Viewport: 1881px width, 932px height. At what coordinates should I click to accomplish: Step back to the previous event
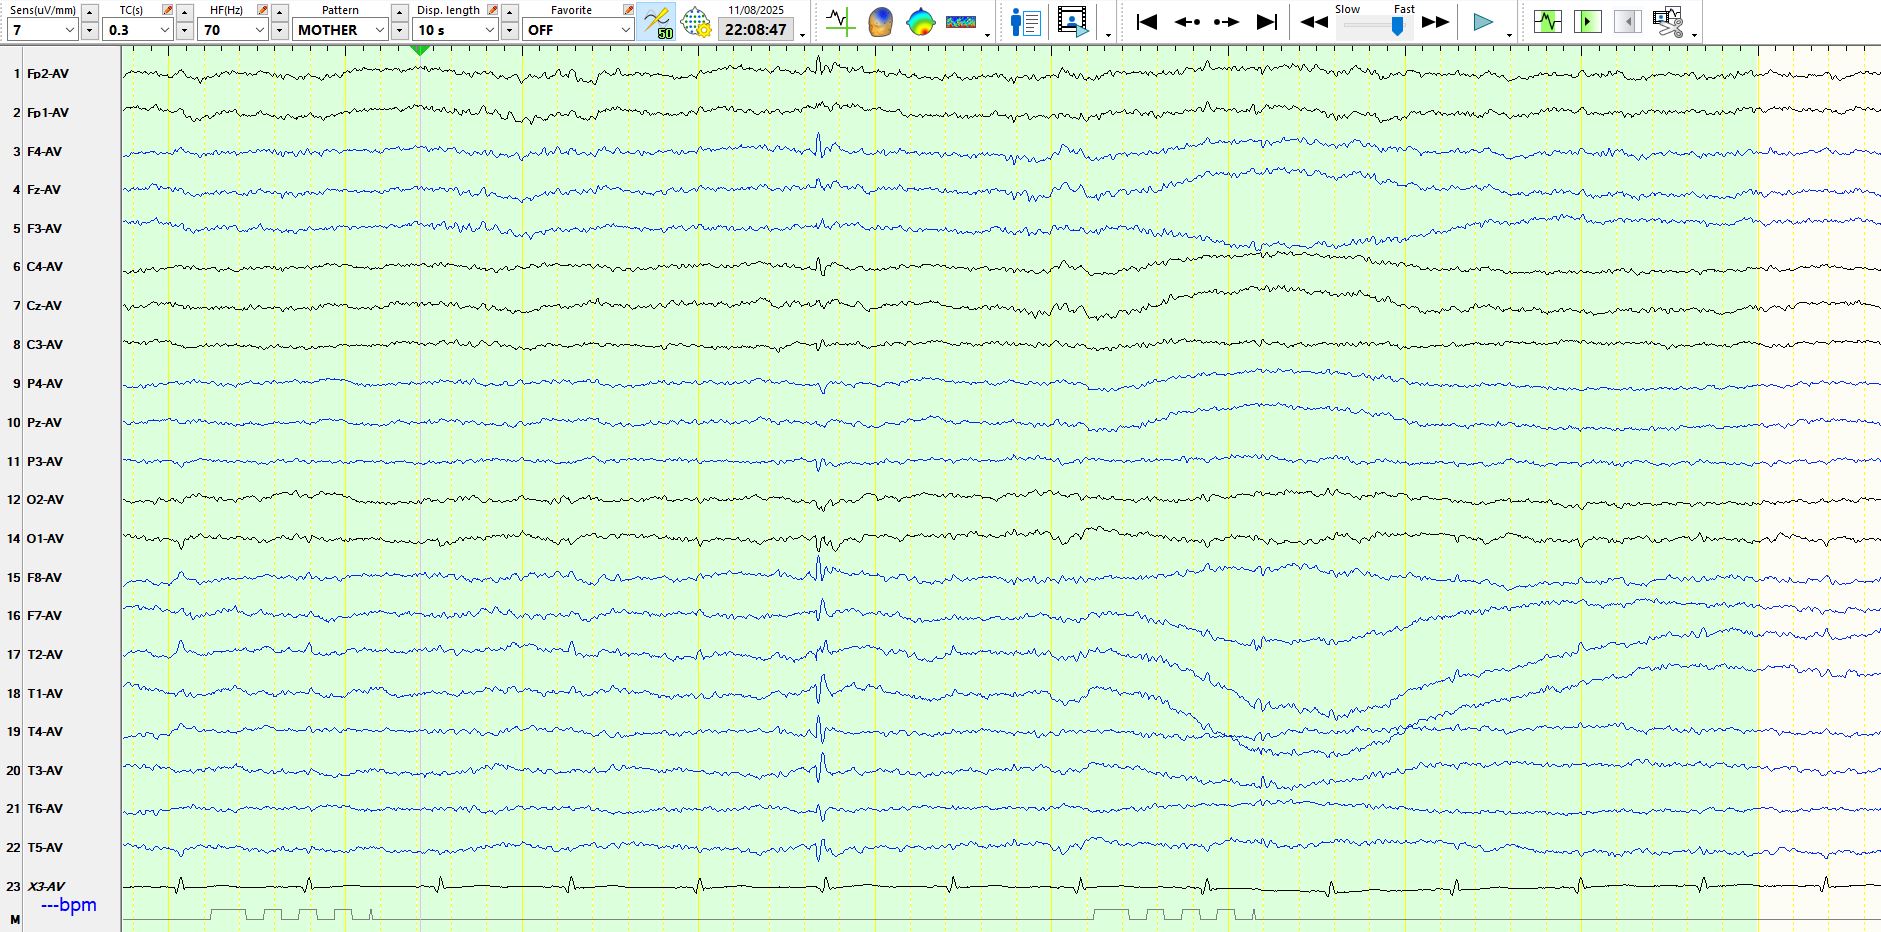coord(1187,22)
